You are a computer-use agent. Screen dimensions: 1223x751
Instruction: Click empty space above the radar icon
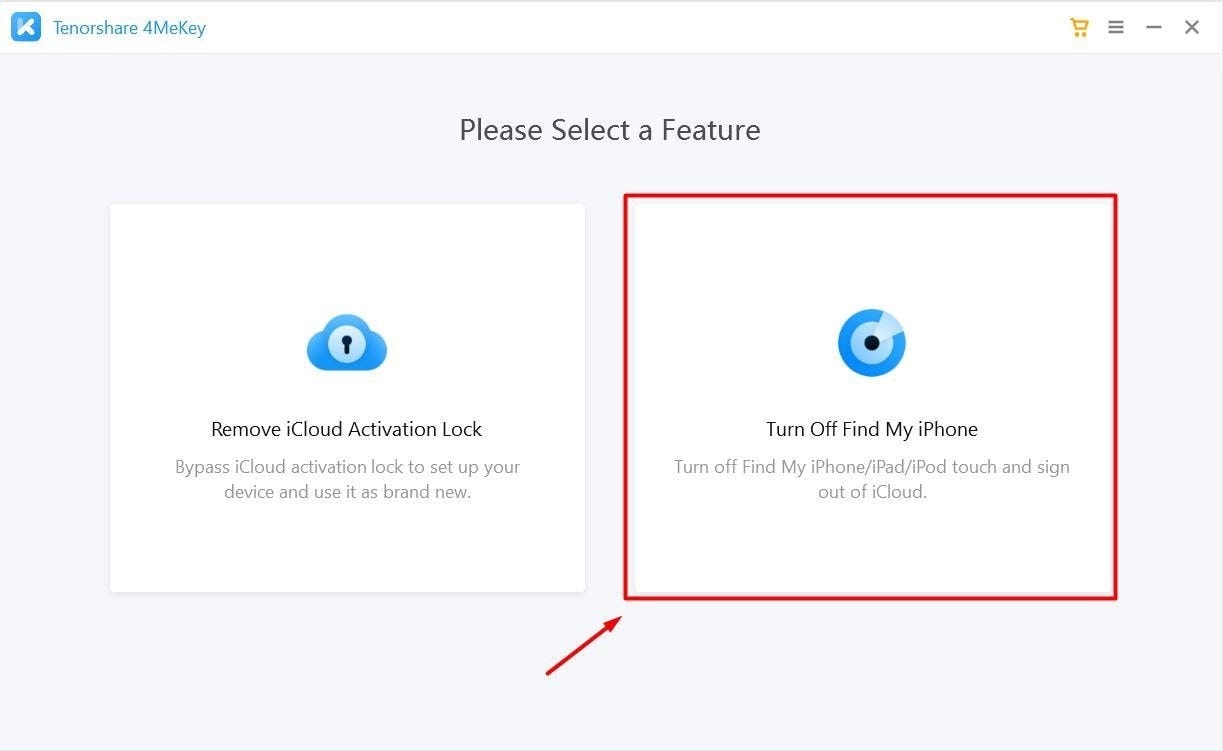point(872,255)
